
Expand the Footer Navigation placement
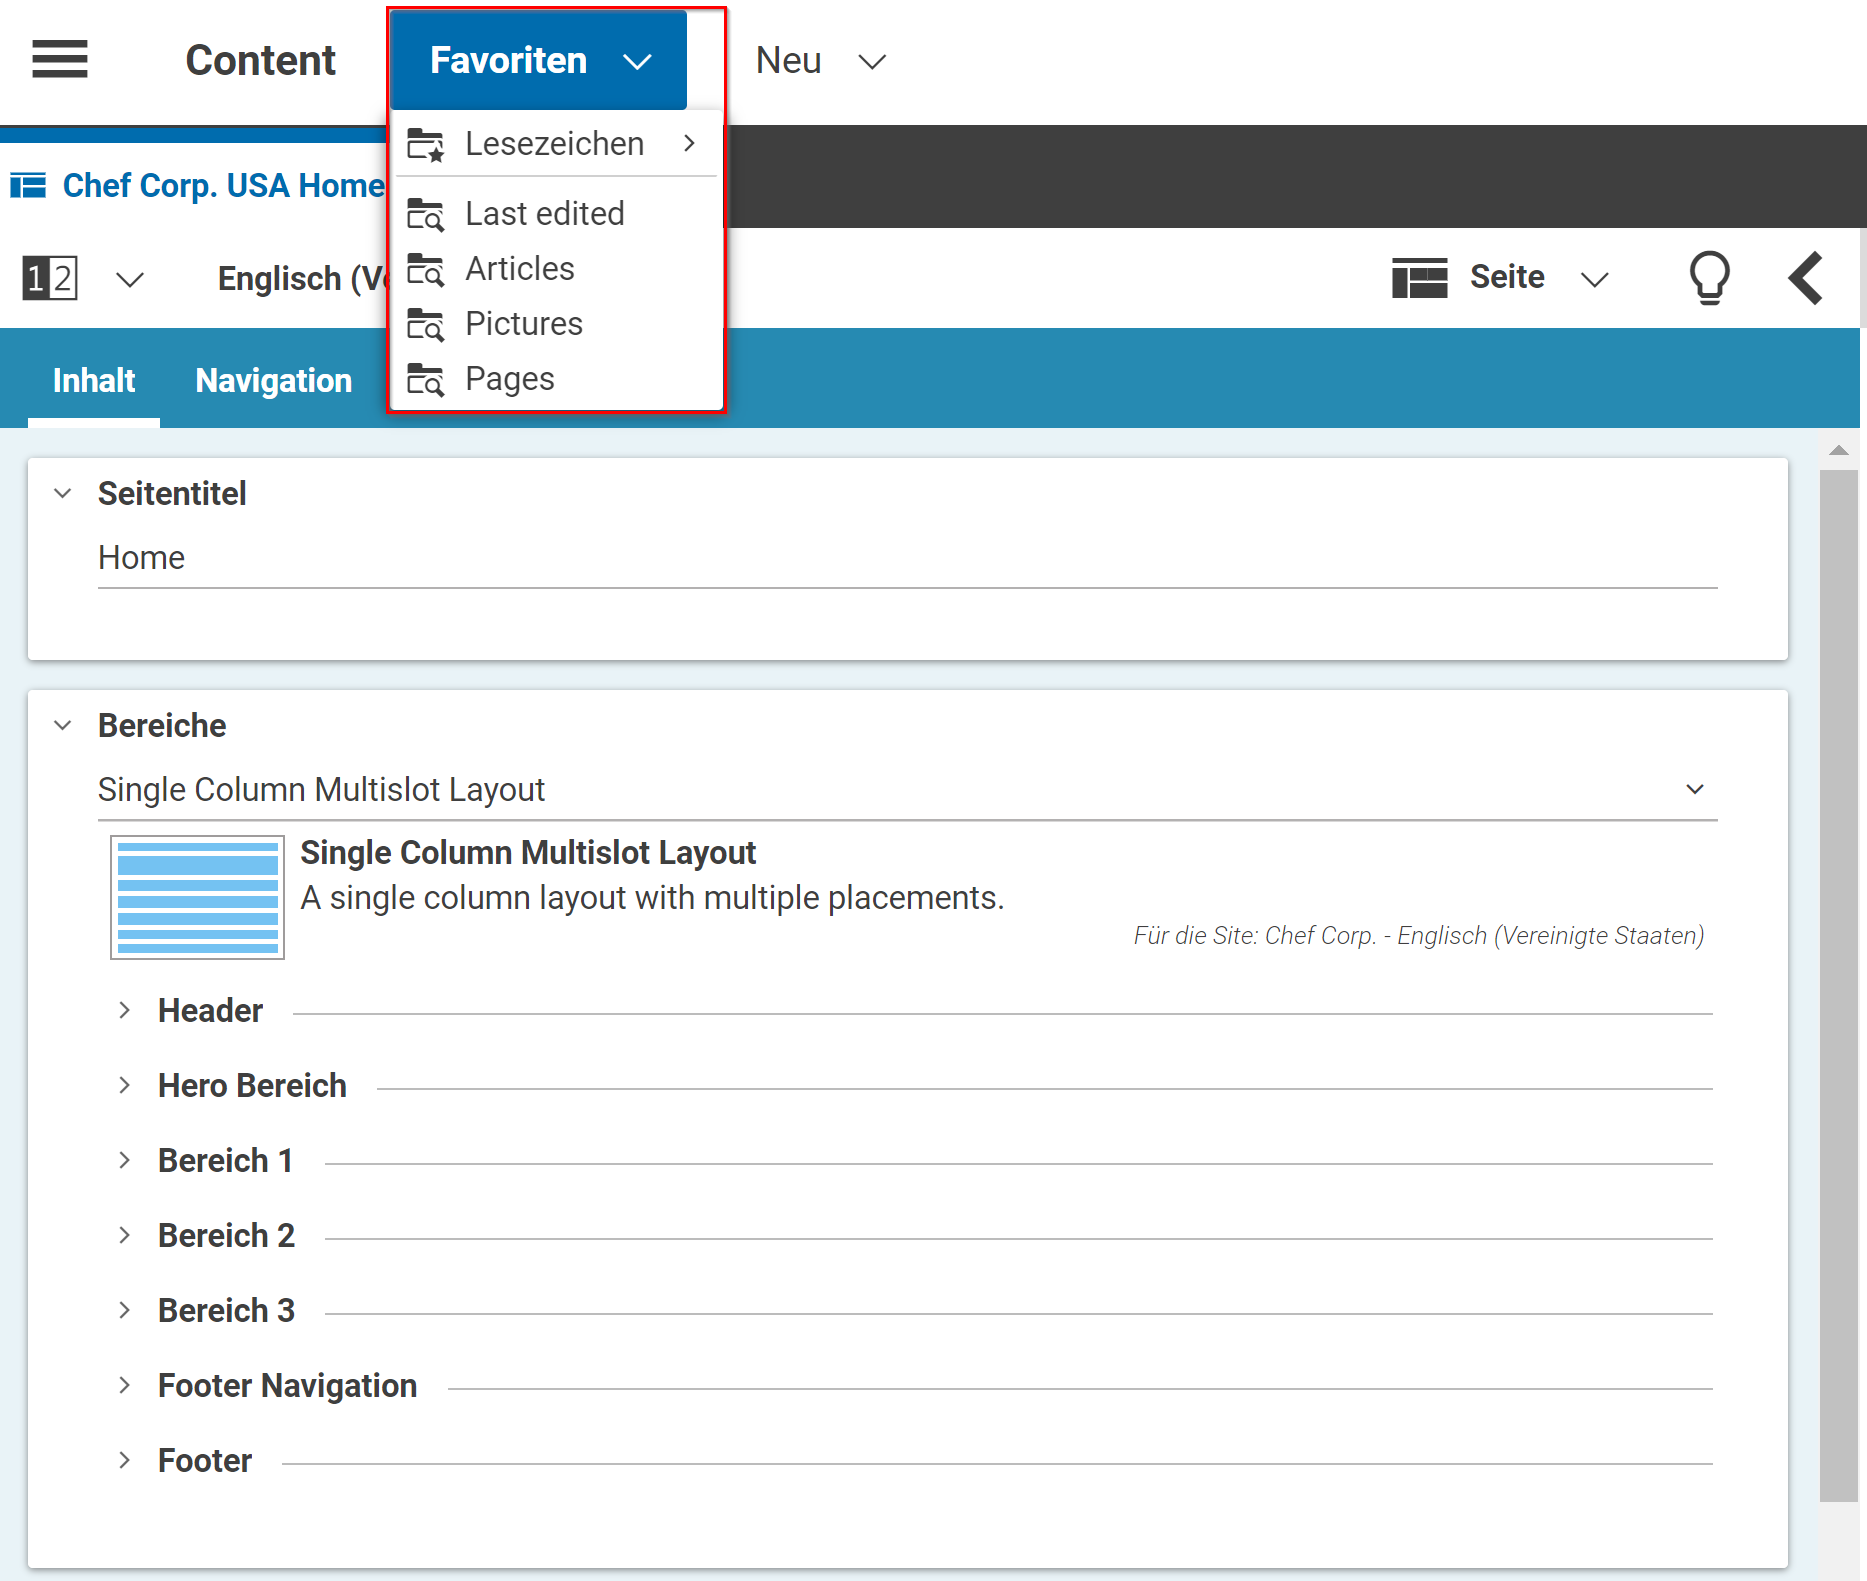tap(124, 1385)
